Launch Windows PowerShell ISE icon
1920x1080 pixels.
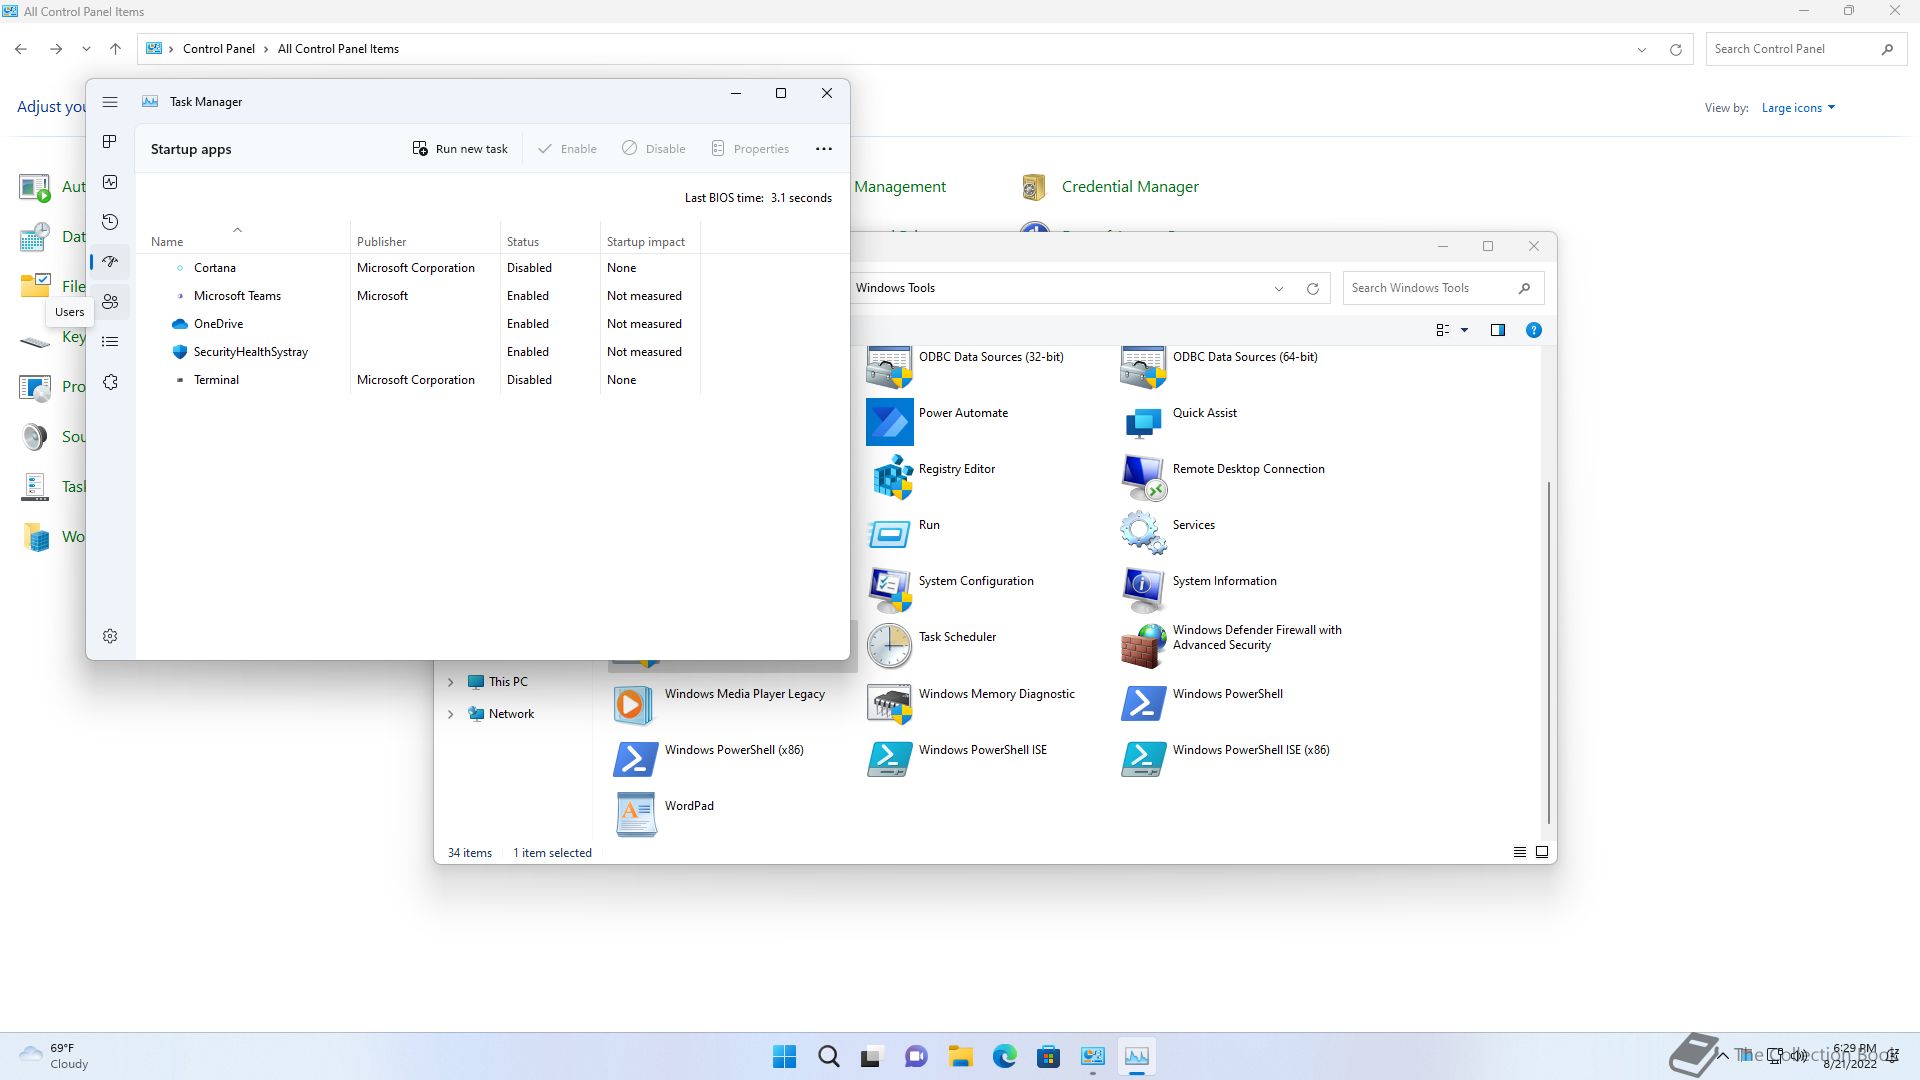pos(889,759)
